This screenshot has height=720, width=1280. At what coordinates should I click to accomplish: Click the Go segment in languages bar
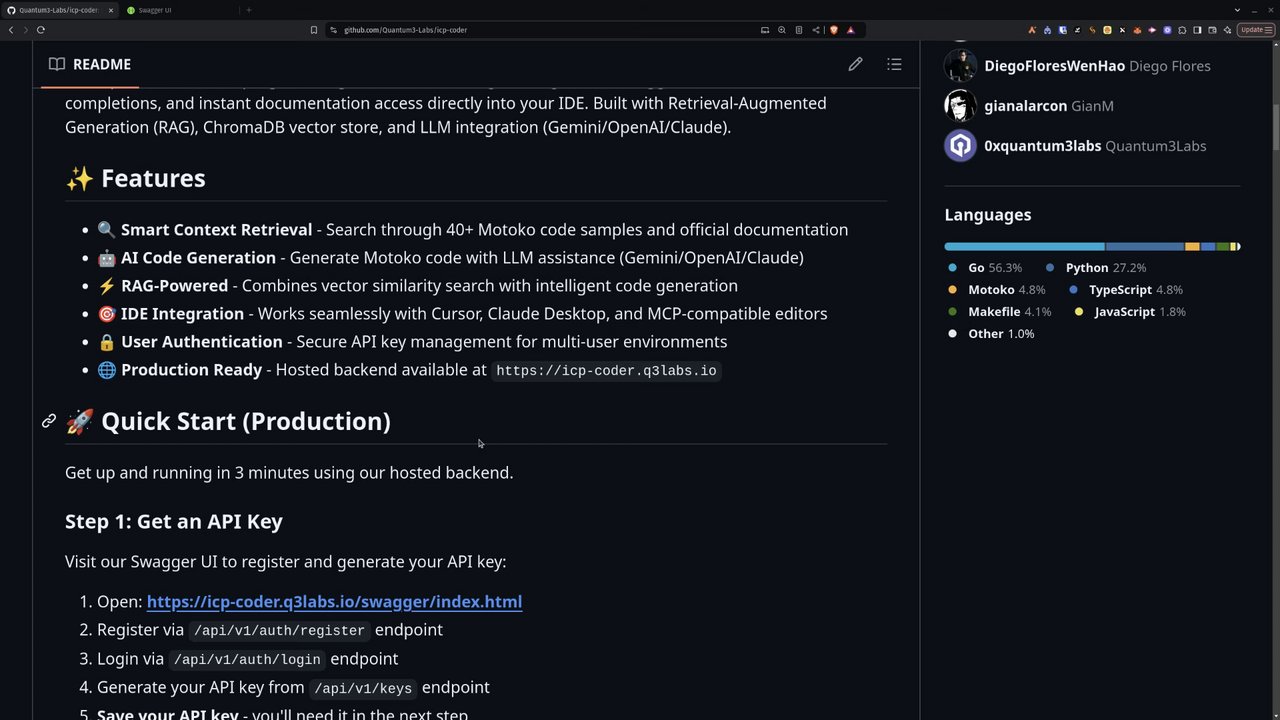point(1024,246)
